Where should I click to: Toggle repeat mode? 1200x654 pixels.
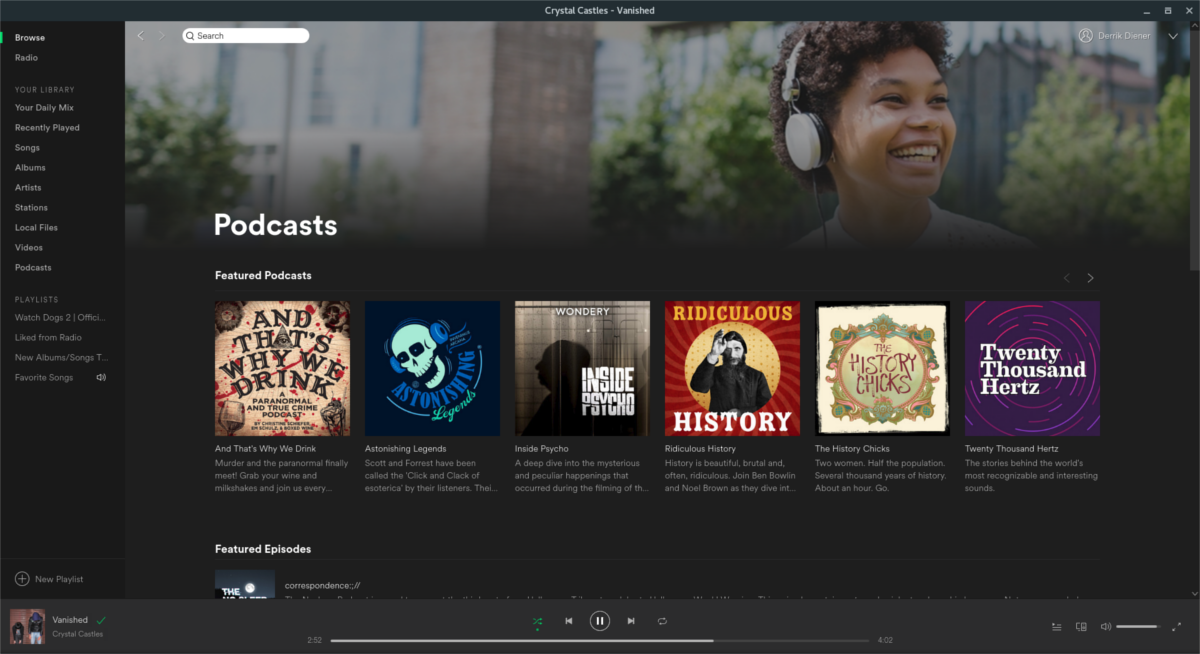[x=662, y=621]
